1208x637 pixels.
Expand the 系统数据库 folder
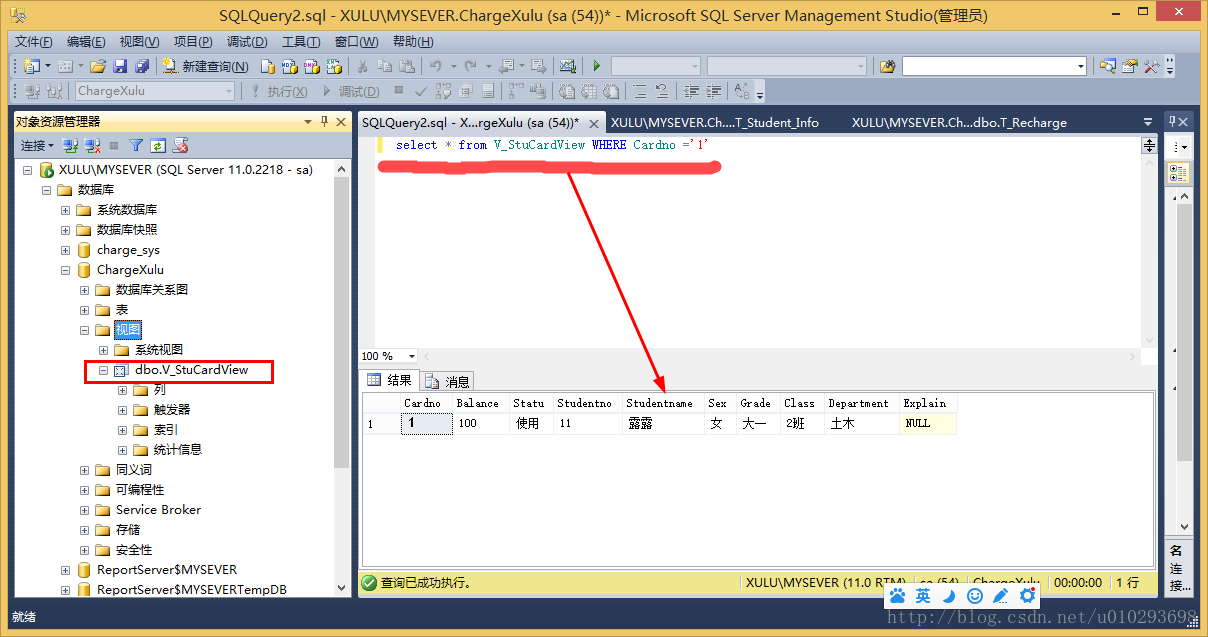pos(66,210)
